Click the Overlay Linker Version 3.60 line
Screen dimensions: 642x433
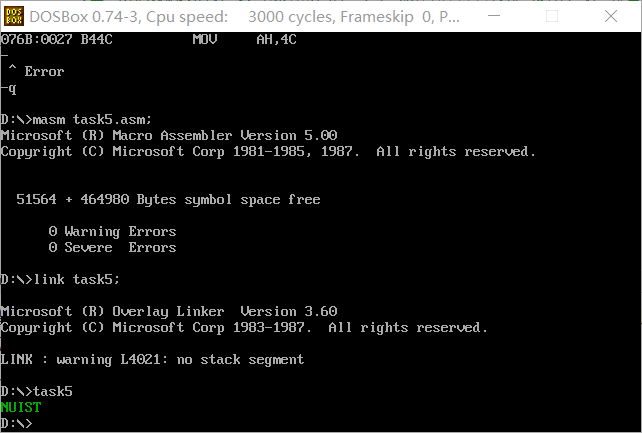(169, 311)
